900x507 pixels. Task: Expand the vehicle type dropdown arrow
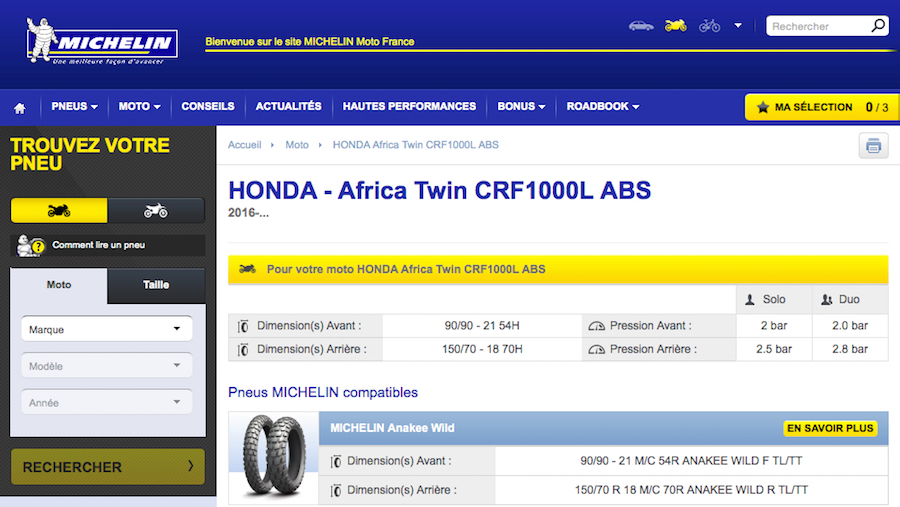pyautogui.click(x=738, y=26)
